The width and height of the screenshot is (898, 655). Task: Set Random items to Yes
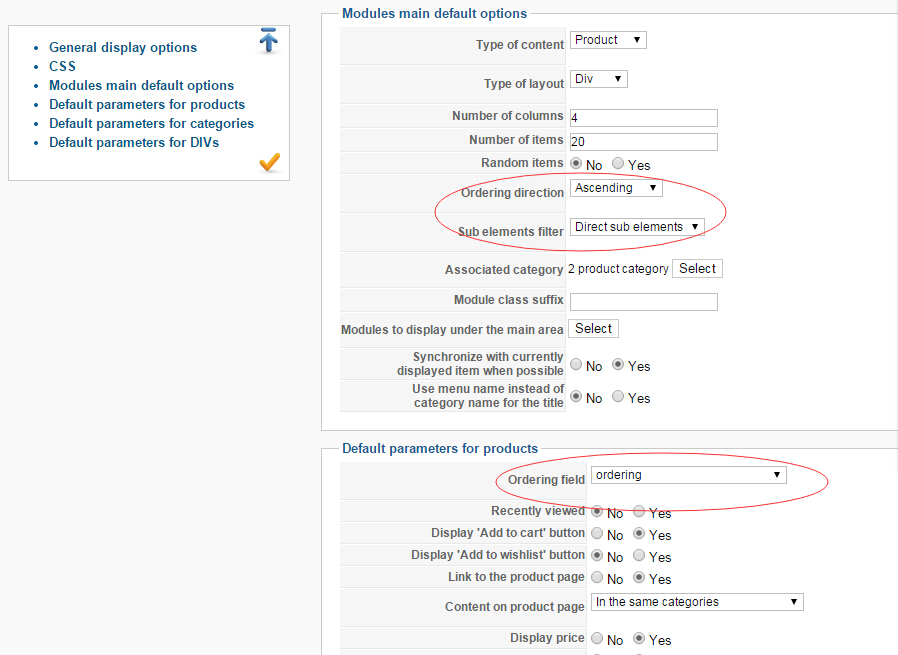point(618,164)
